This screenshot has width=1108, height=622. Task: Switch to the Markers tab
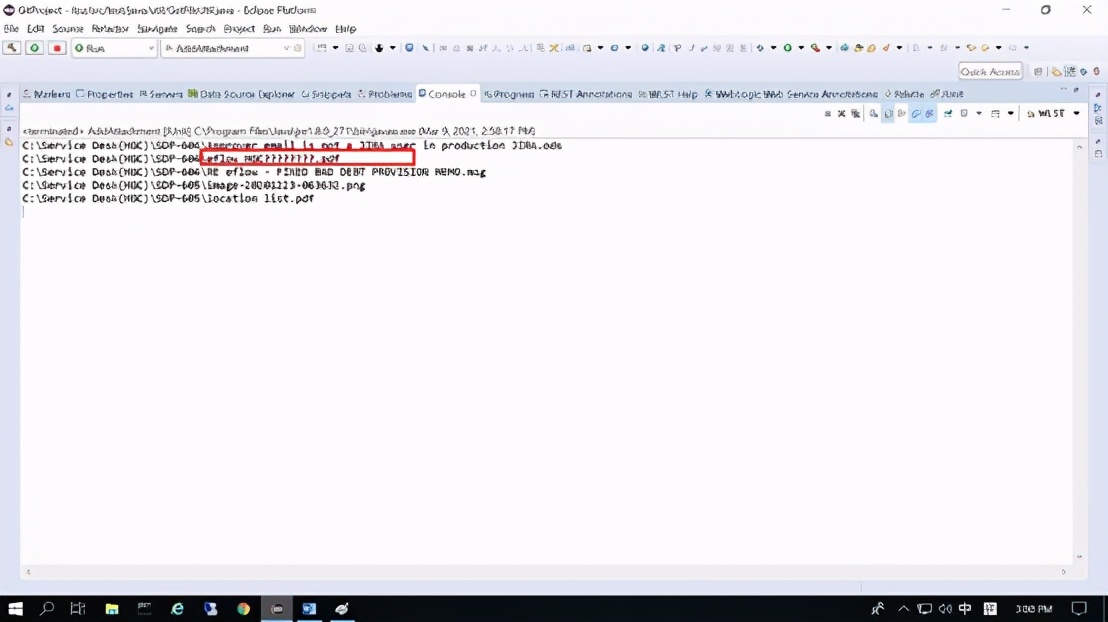[47, 94]
